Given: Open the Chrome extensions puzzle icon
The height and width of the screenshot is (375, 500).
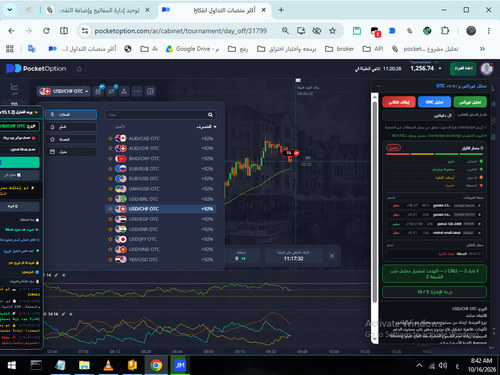Looking at the screenshot, I should (445, 31).
